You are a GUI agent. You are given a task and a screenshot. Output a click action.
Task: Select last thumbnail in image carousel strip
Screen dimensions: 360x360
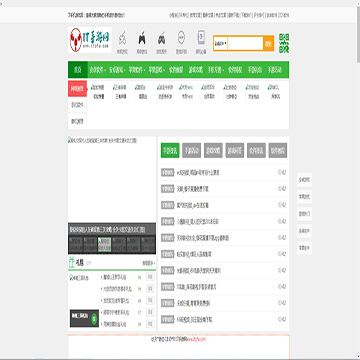point(148,245)
